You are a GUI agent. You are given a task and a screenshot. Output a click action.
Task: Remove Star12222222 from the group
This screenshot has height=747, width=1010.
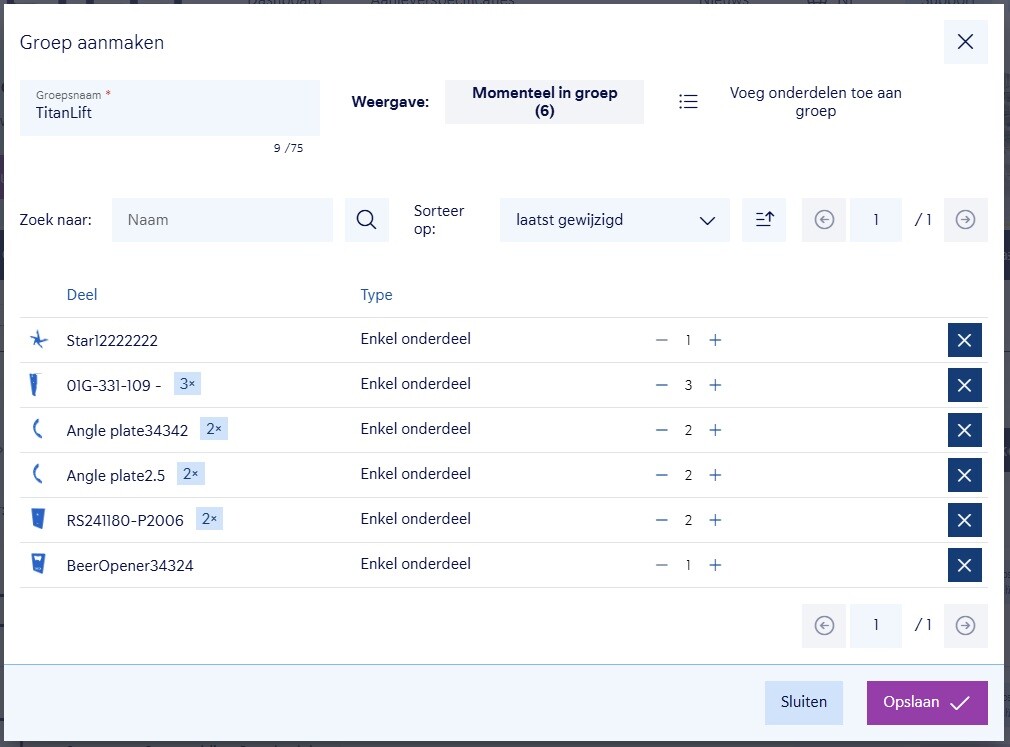[964, 340]
